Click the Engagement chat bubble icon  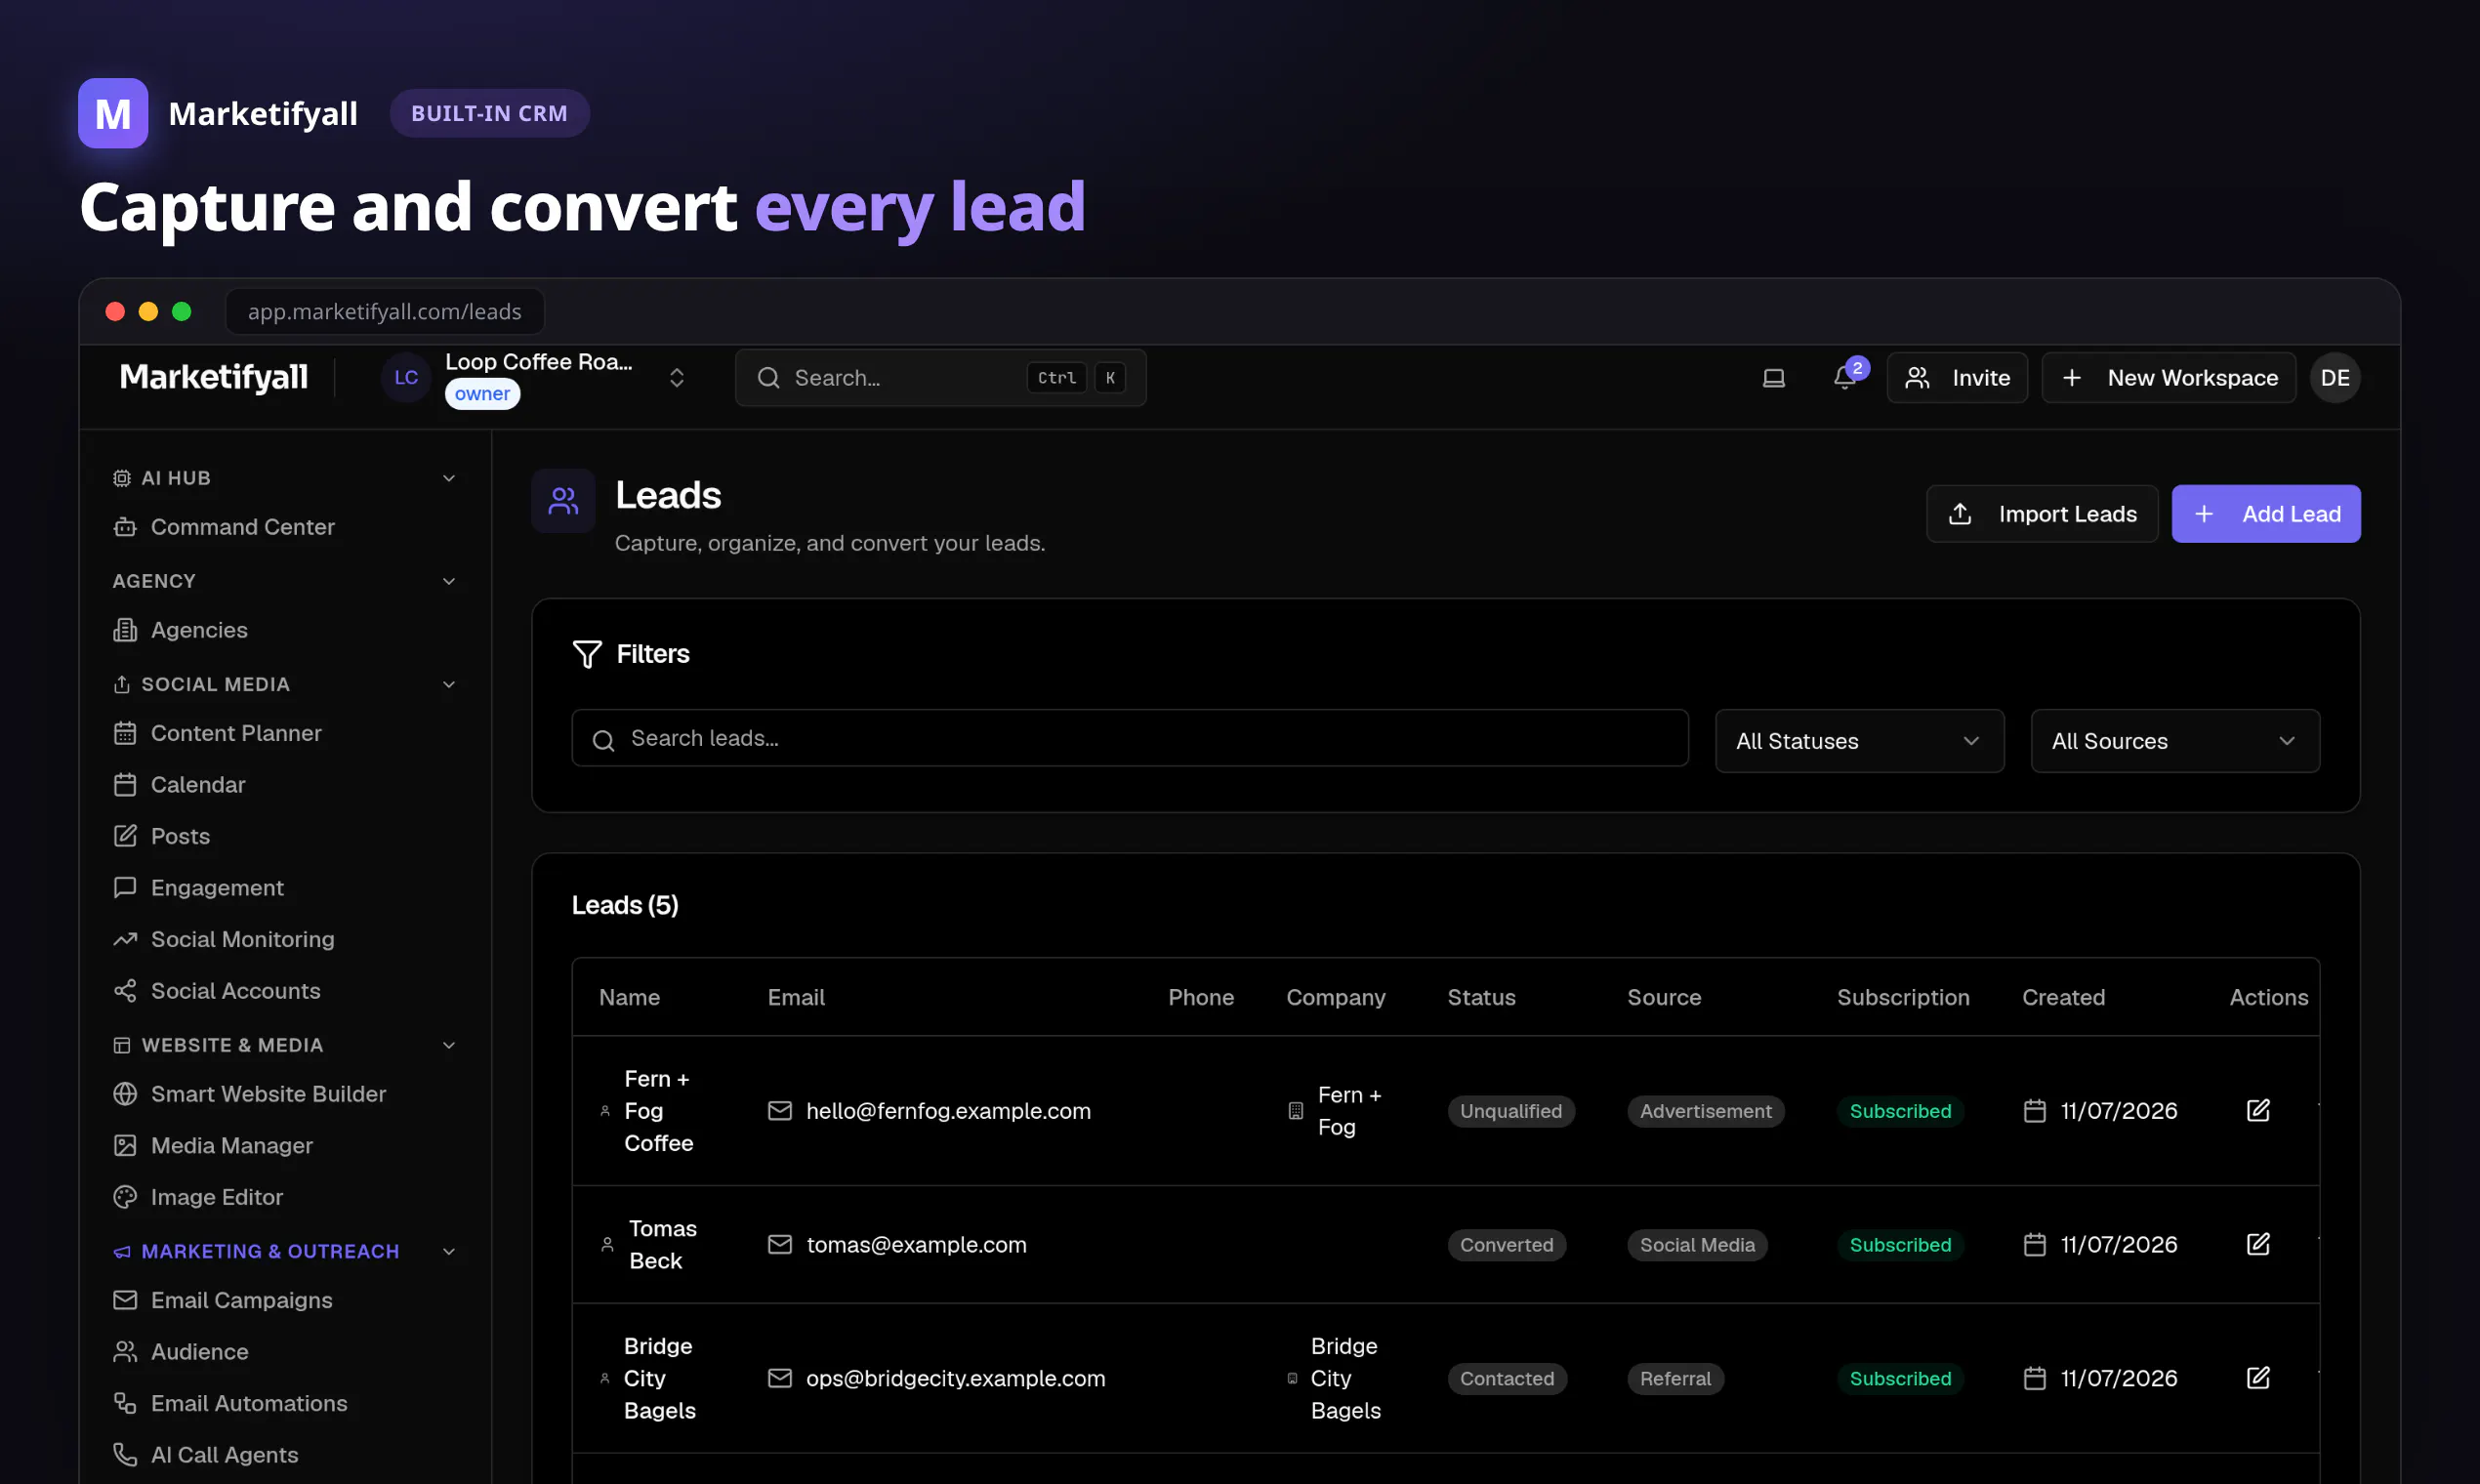(x=125, y=888)
